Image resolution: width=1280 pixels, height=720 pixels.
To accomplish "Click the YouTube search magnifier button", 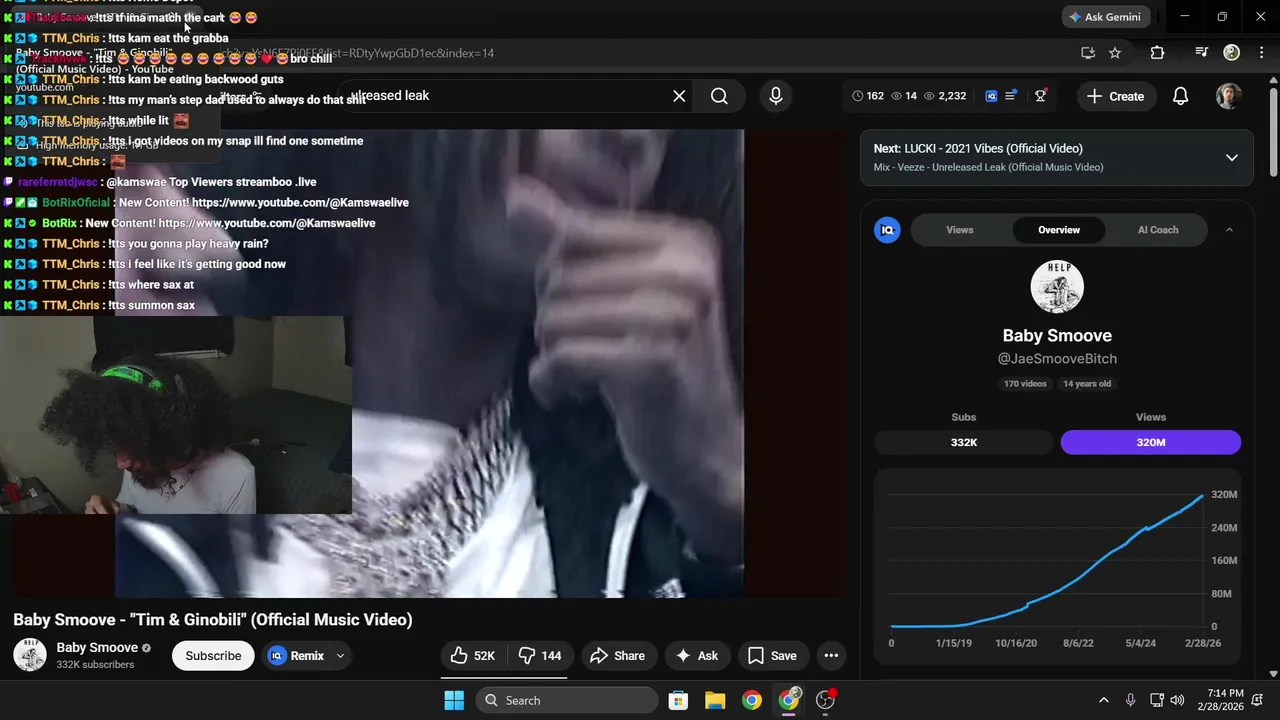I will [x=719, y=96].
